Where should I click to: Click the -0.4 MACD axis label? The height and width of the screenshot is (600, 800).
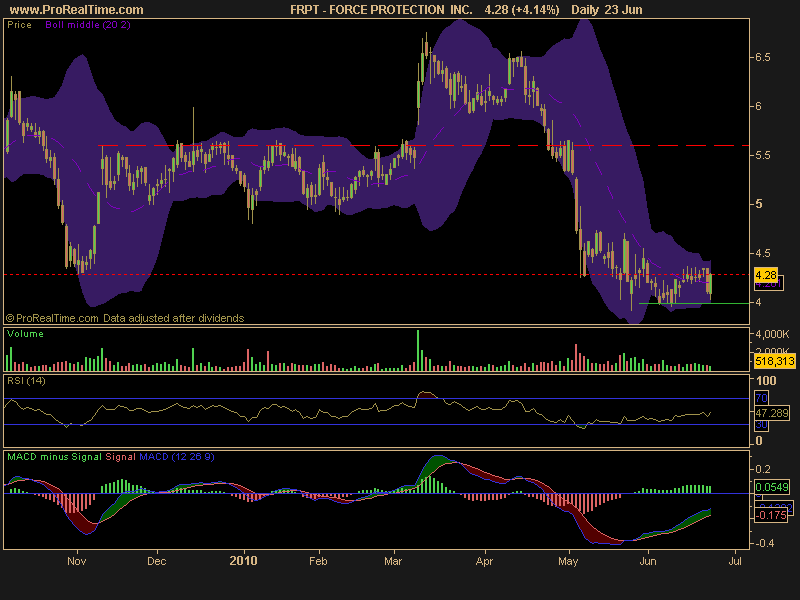764,543
